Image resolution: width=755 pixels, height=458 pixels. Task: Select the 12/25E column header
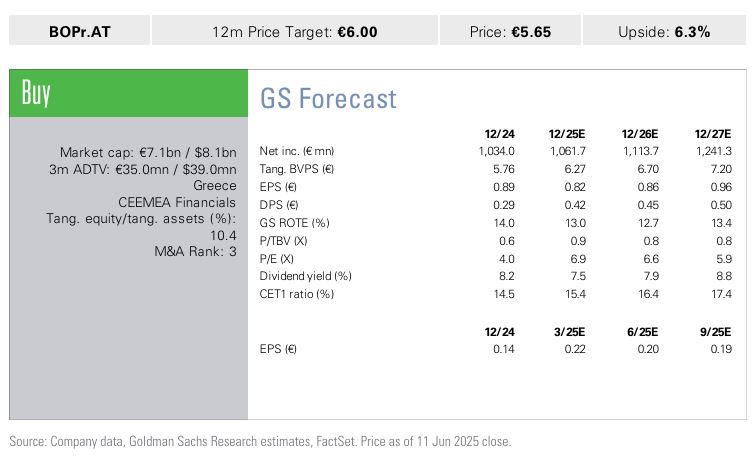(x=567, y=132)
